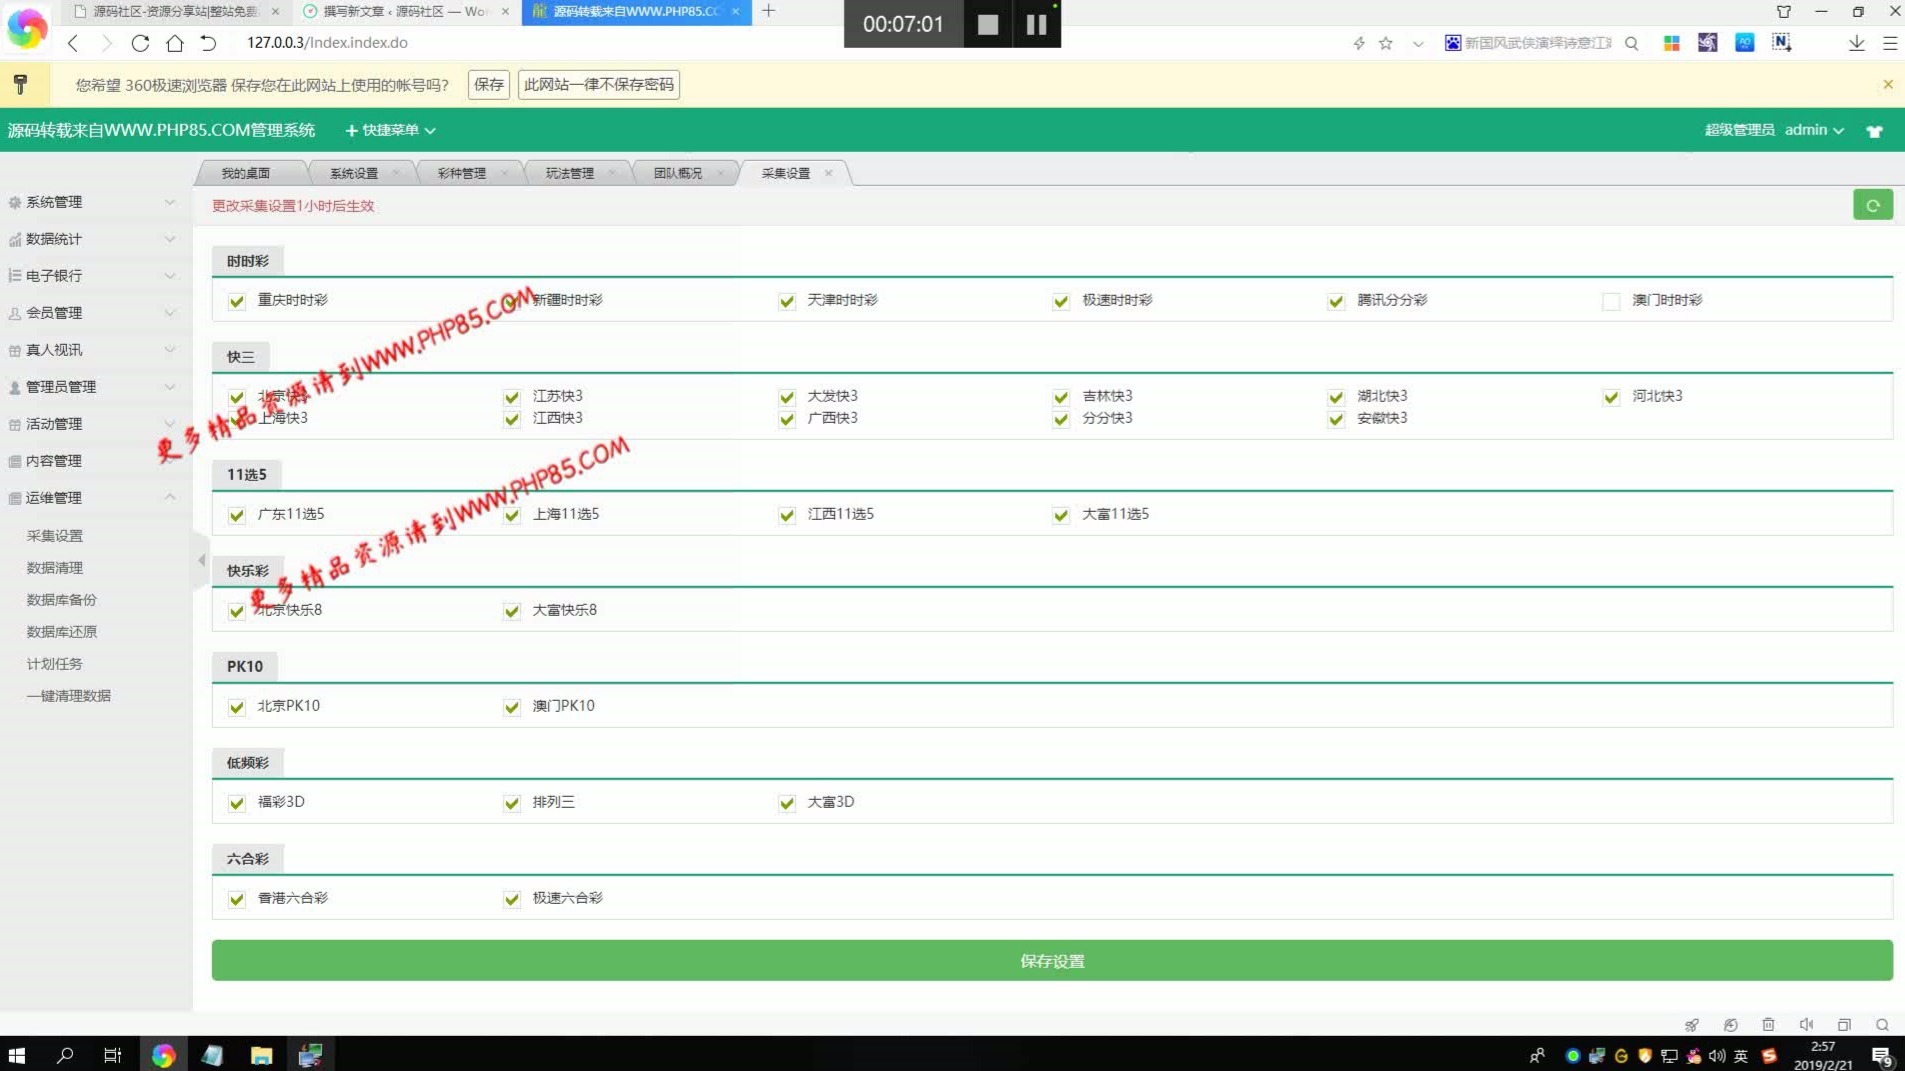The height and width of the screenshot is (1071, 1905).
Task: Expand 电子银行 sidebar menu
Action: (95, 276)
